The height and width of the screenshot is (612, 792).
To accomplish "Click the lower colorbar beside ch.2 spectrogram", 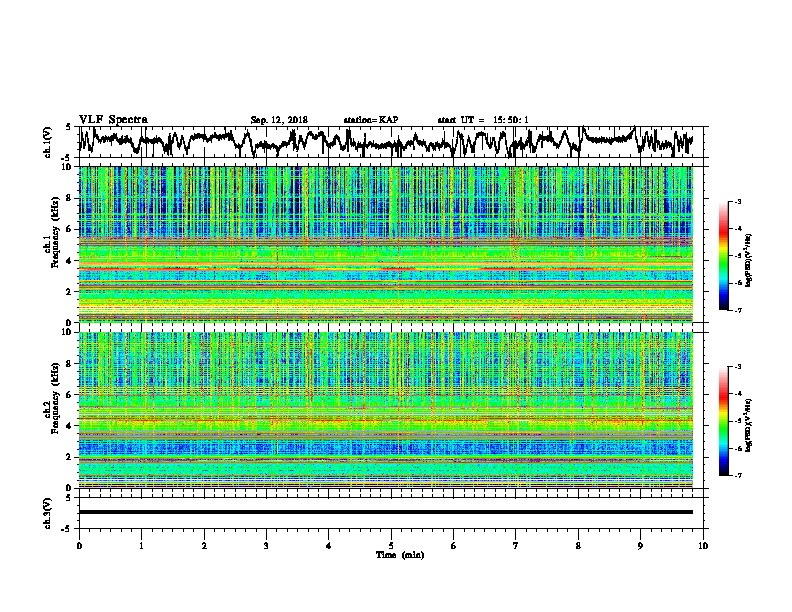I will (x=723, y=421).
